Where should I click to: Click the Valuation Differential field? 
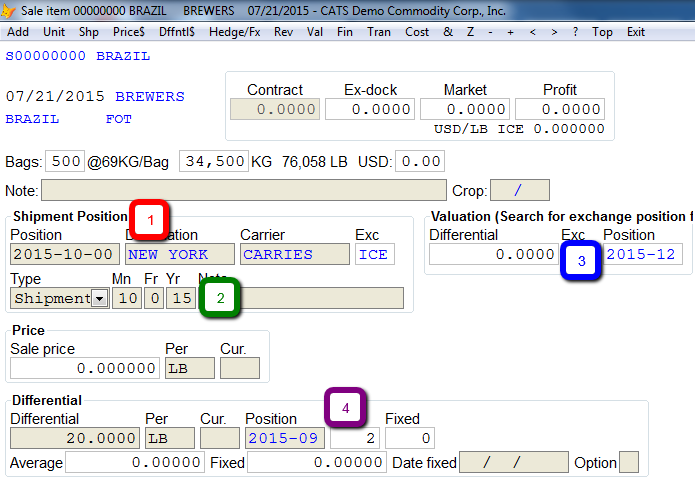493,254
